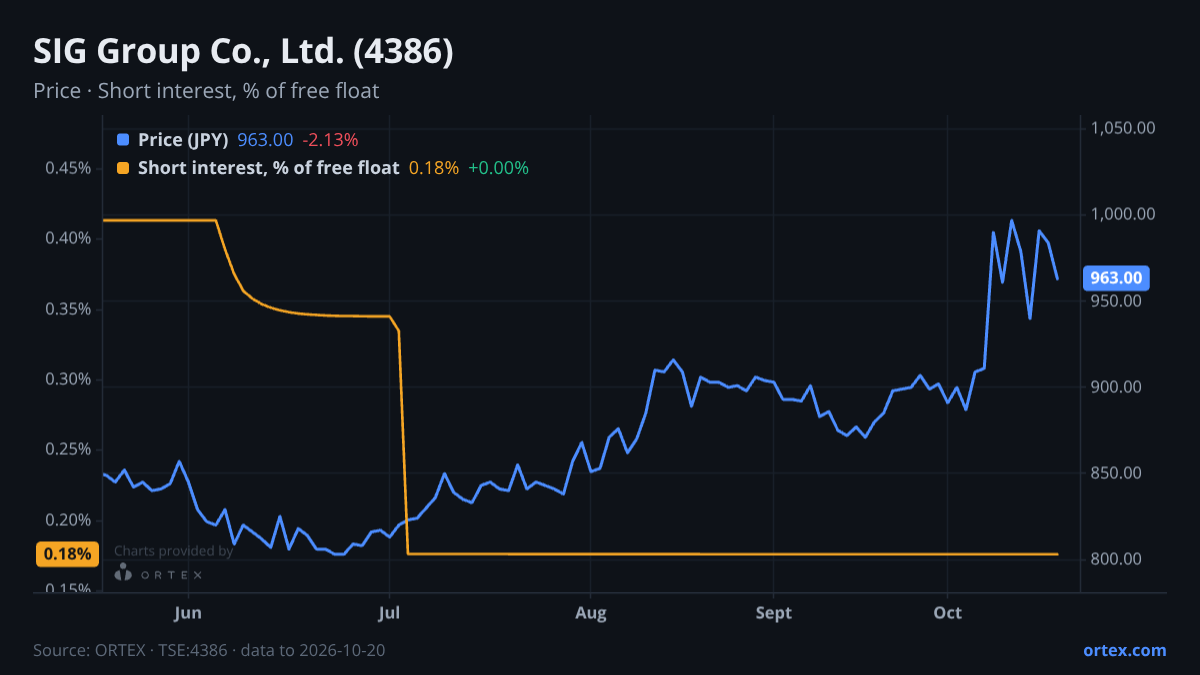Click the chart title SIG Group Co., Ltd. (4386)
1200x675 pixels.
coord(243,52)
